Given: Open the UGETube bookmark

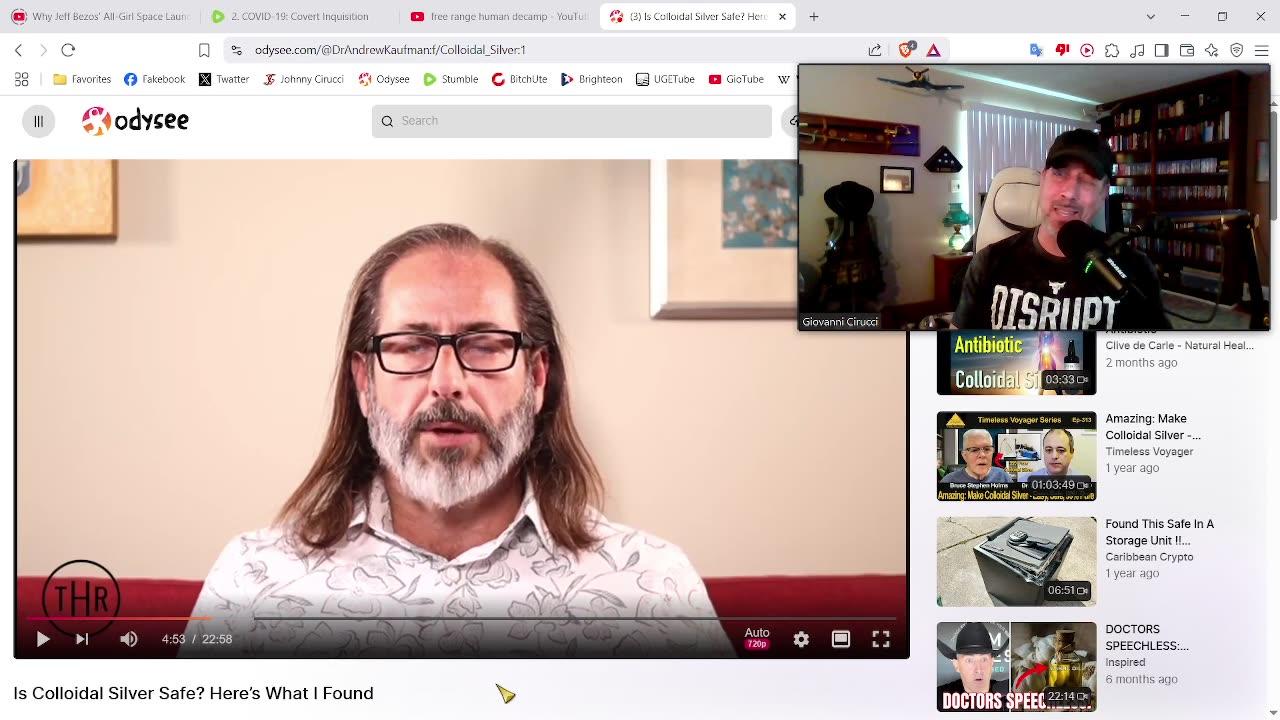Looking at the screenshot, I should pyautogui.click(x=665, y=79).
